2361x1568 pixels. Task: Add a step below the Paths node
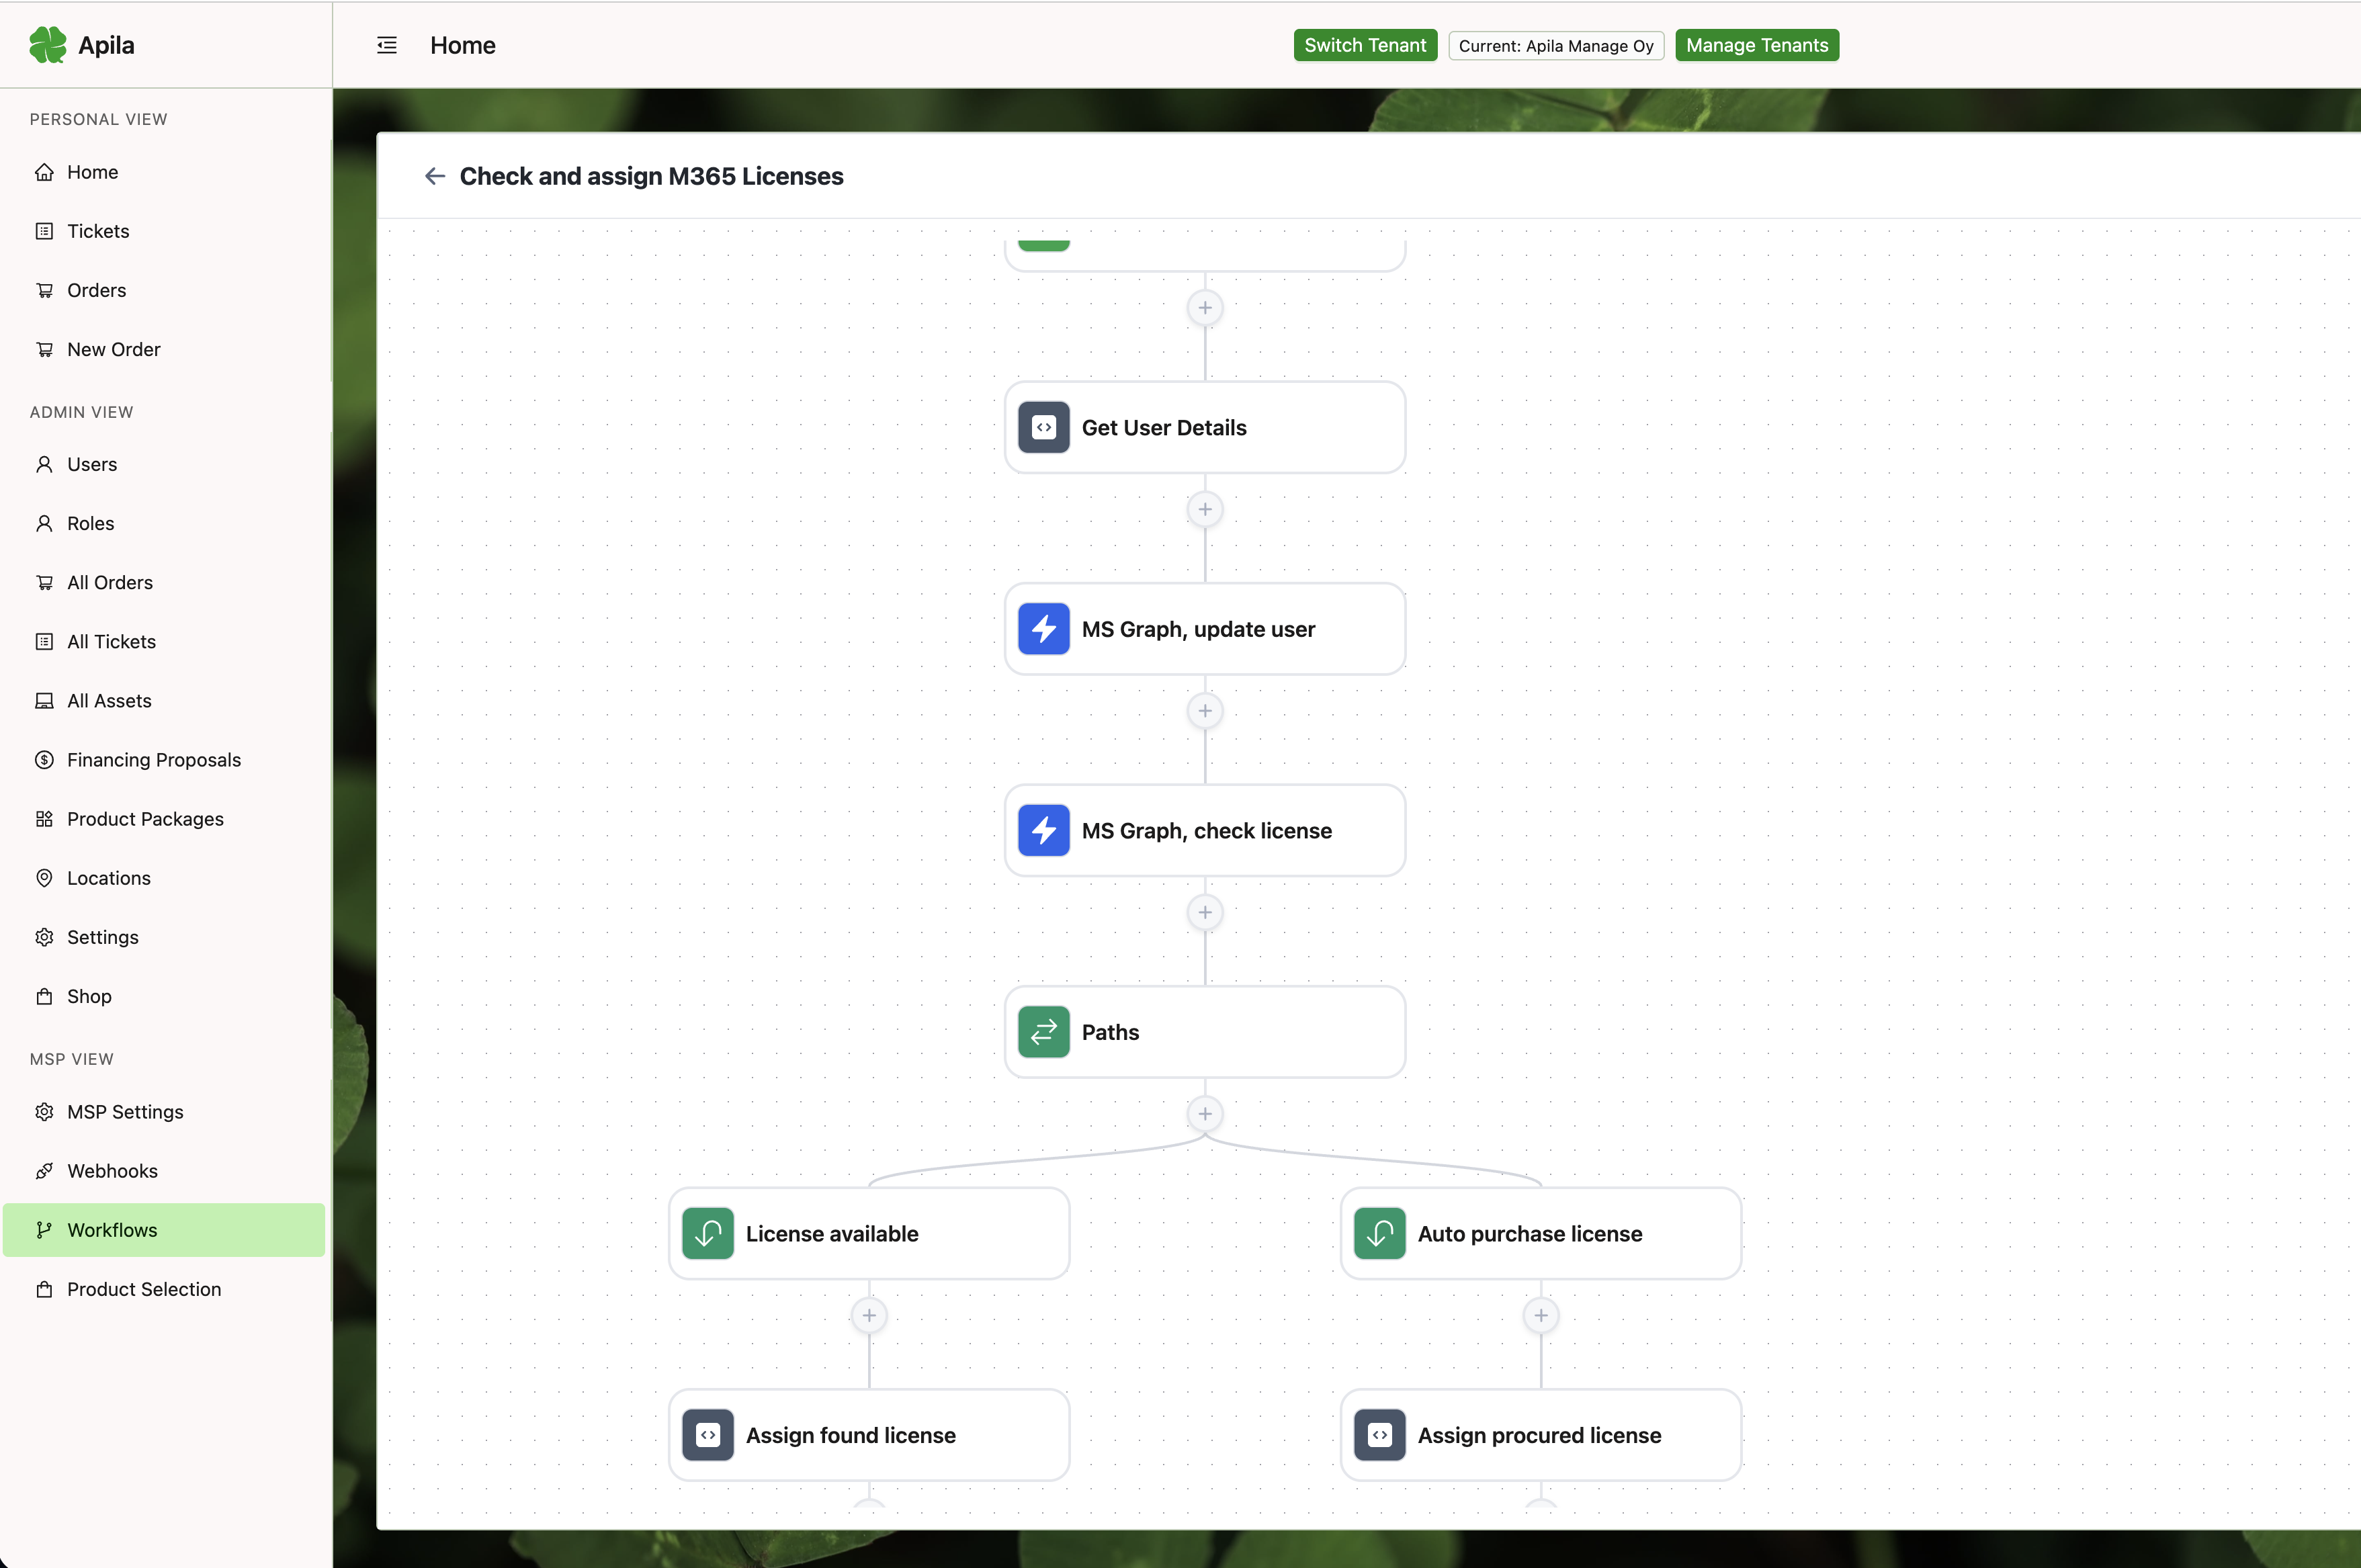[x=1204, y=1113]
